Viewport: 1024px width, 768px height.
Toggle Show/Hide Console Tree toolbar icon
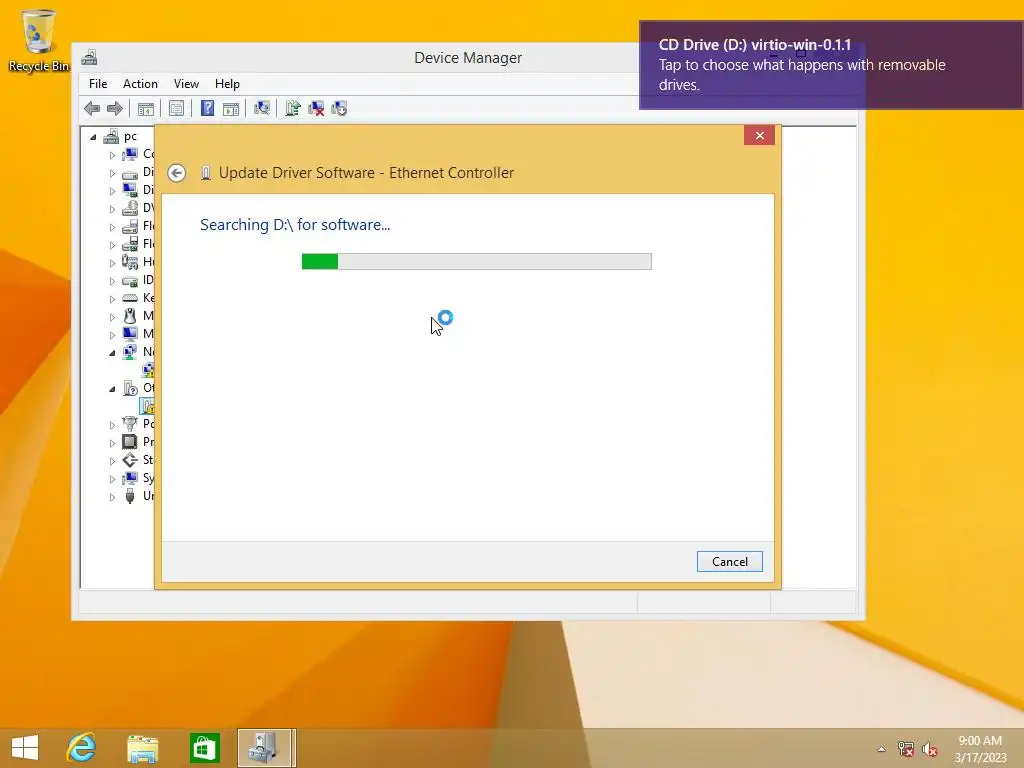click(146, 108)
